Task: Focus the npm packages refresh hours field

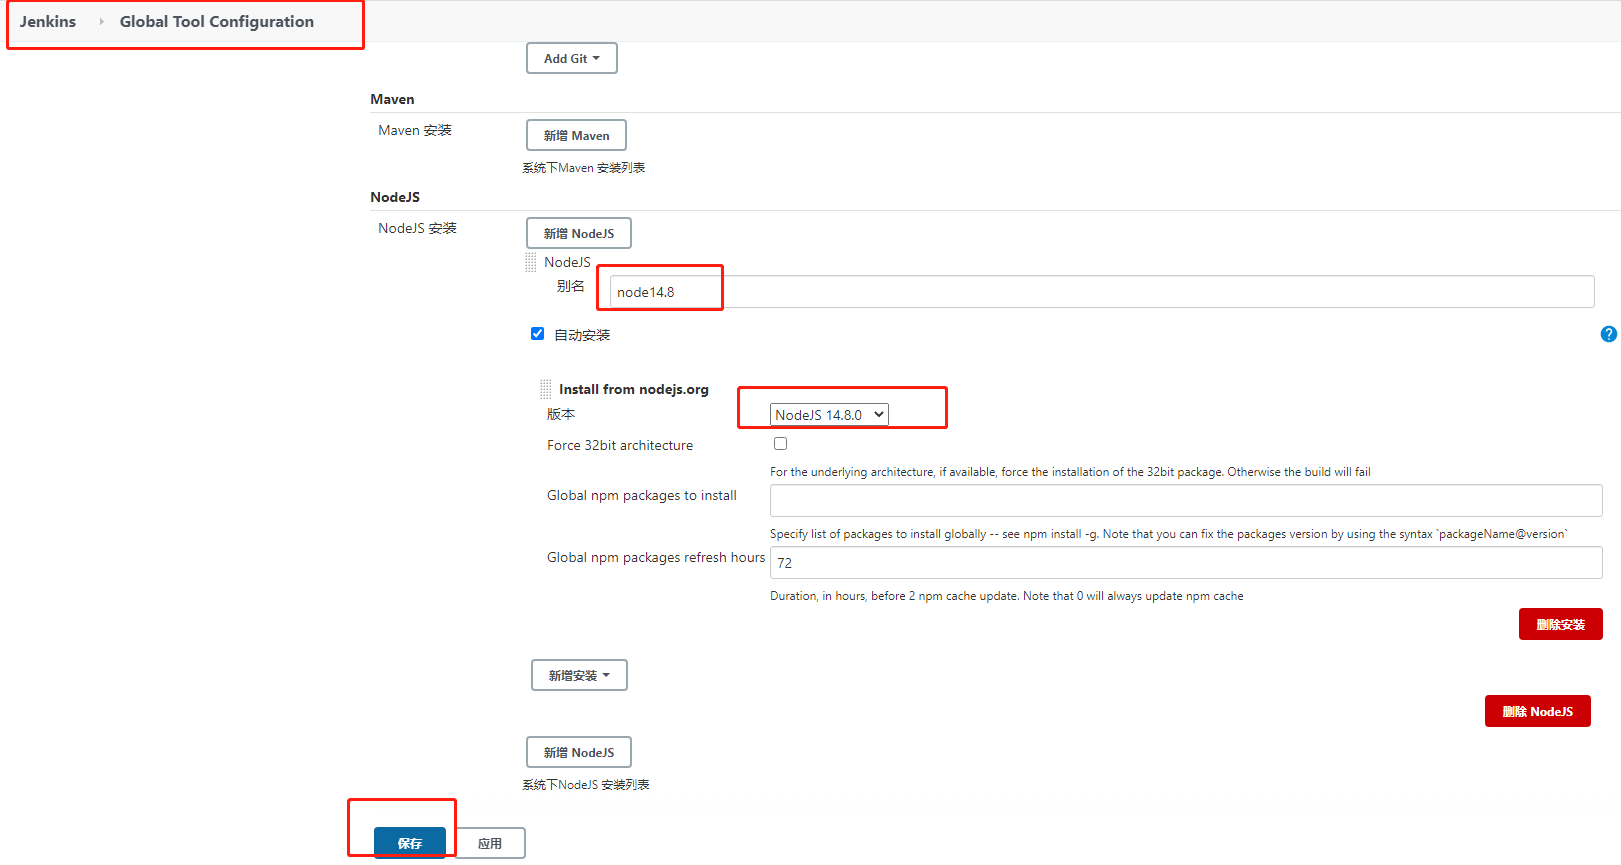Action: pyautogui.click(x=1186, y=563)
